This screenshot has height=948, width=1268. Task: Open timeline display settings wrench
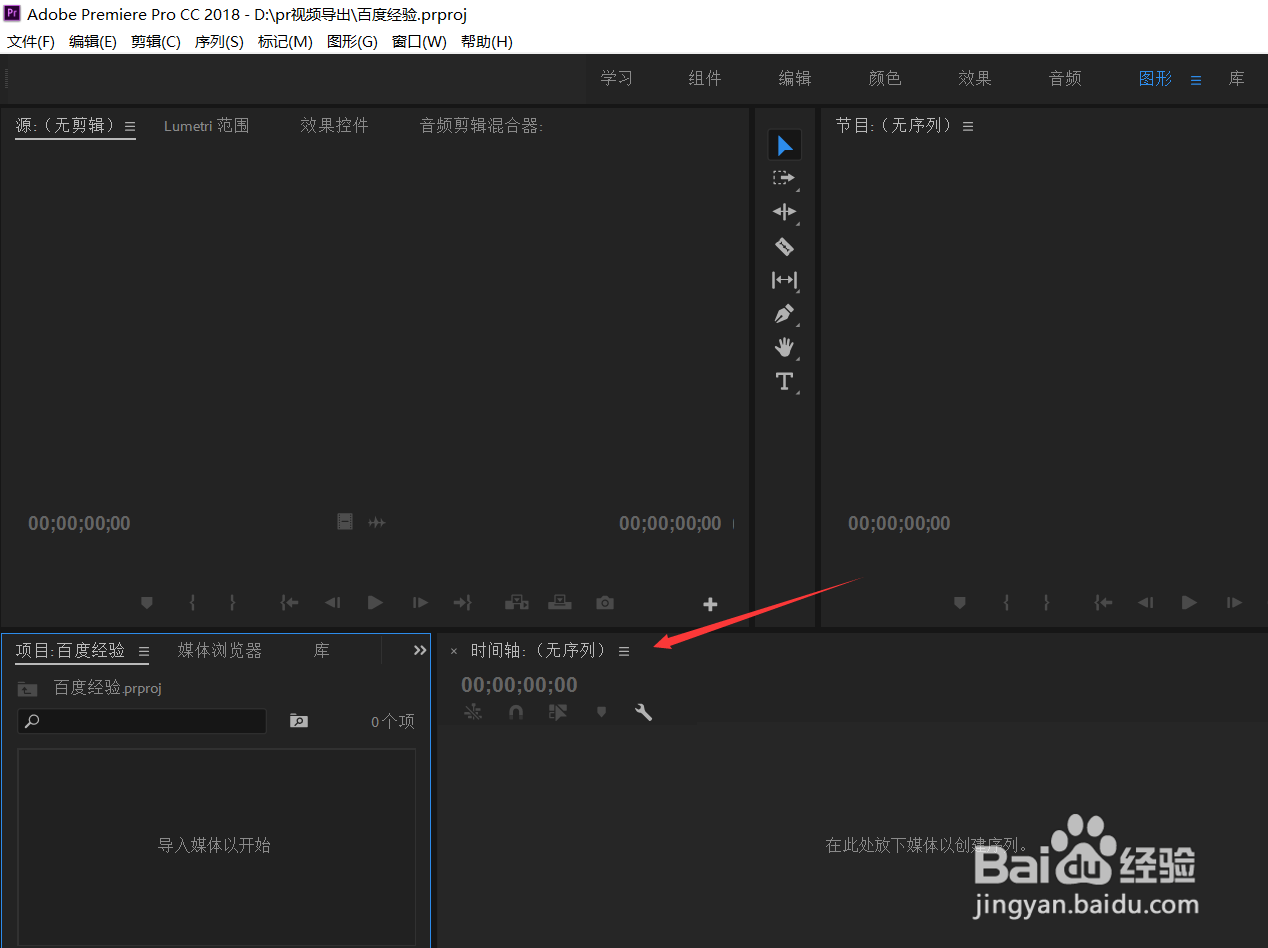643,712
